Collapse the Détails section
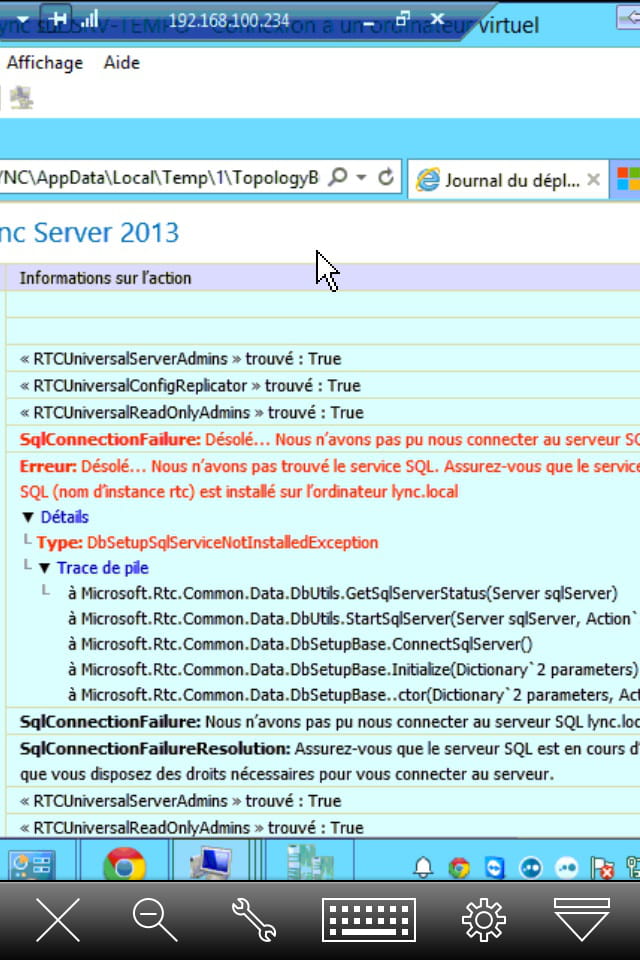Screen dimensions: 640x960 28,517
